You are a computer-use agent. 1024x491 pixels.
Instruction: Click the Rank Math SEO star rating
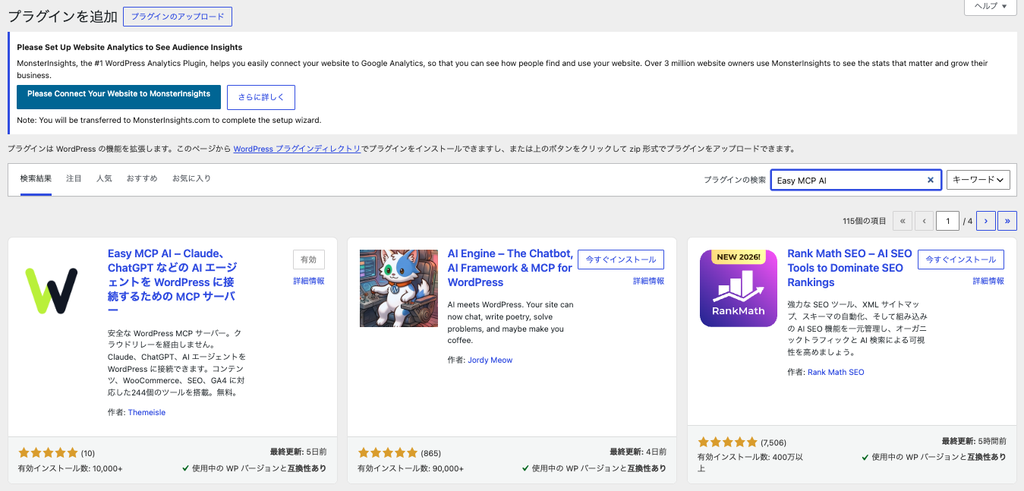point(728,441)
